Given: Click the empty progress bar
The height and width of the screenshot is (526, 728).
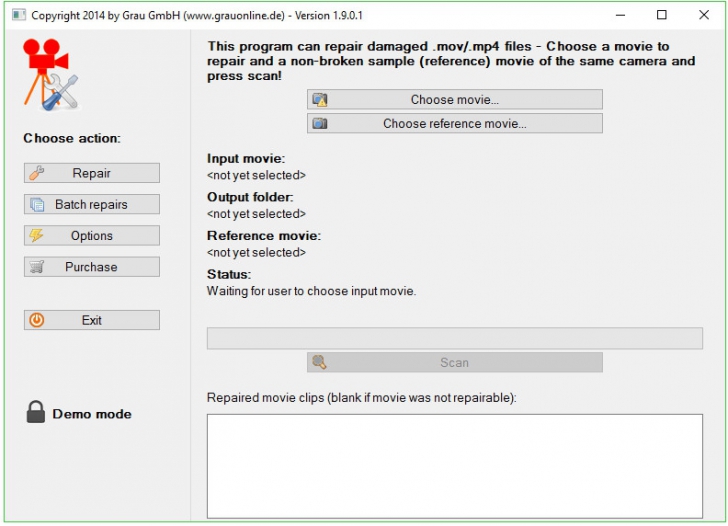Looking at the screenshot, I should click(x=455, y=338).
